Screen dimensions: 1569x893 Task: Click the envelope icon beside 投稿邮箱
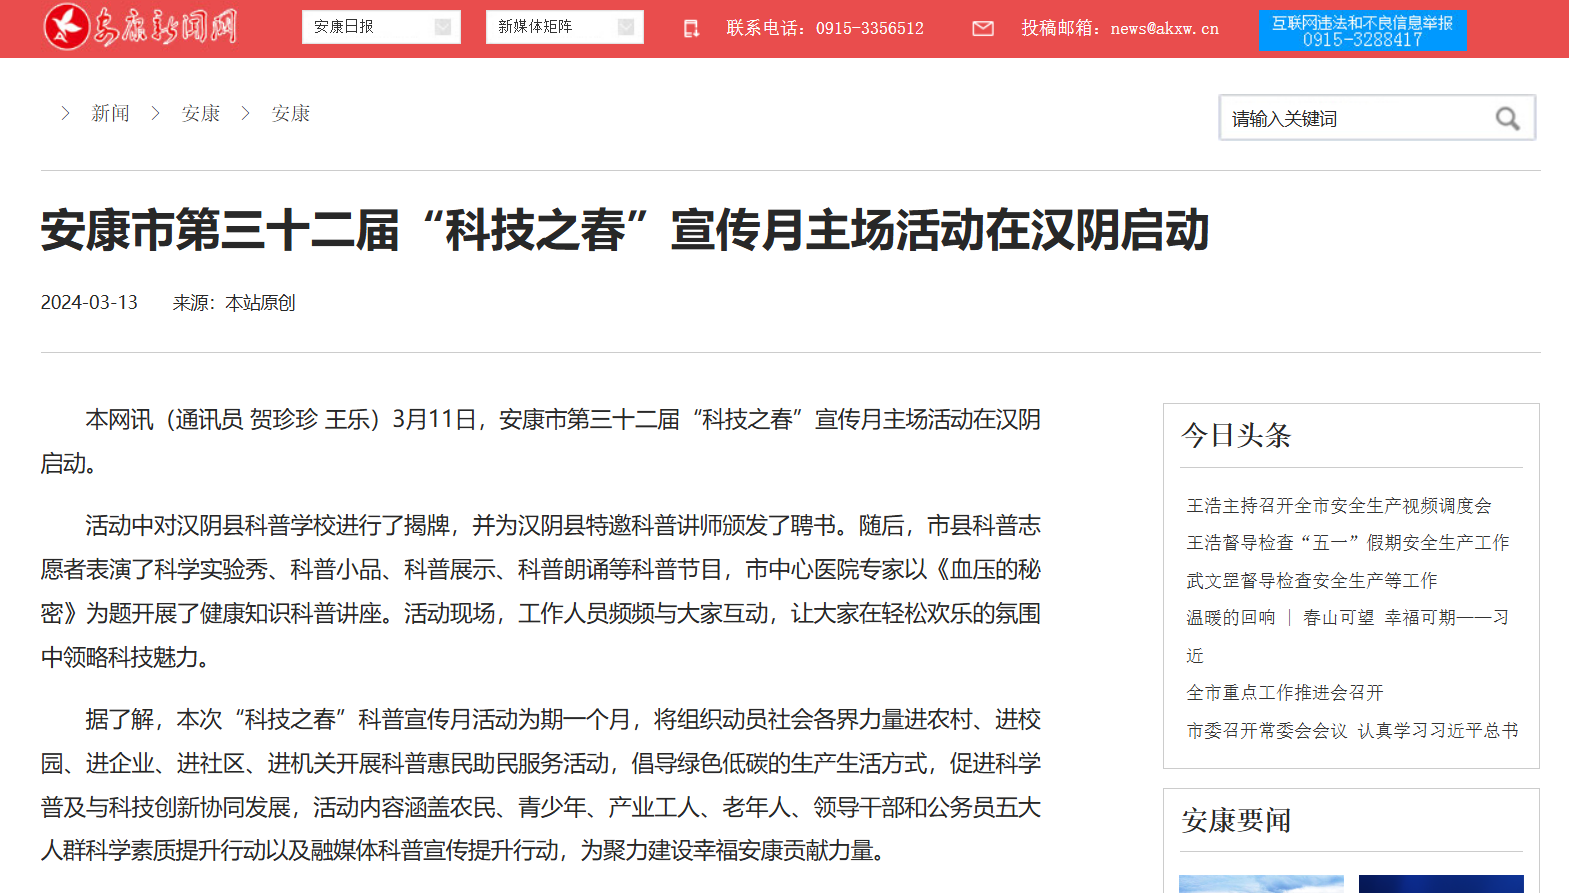983,29
